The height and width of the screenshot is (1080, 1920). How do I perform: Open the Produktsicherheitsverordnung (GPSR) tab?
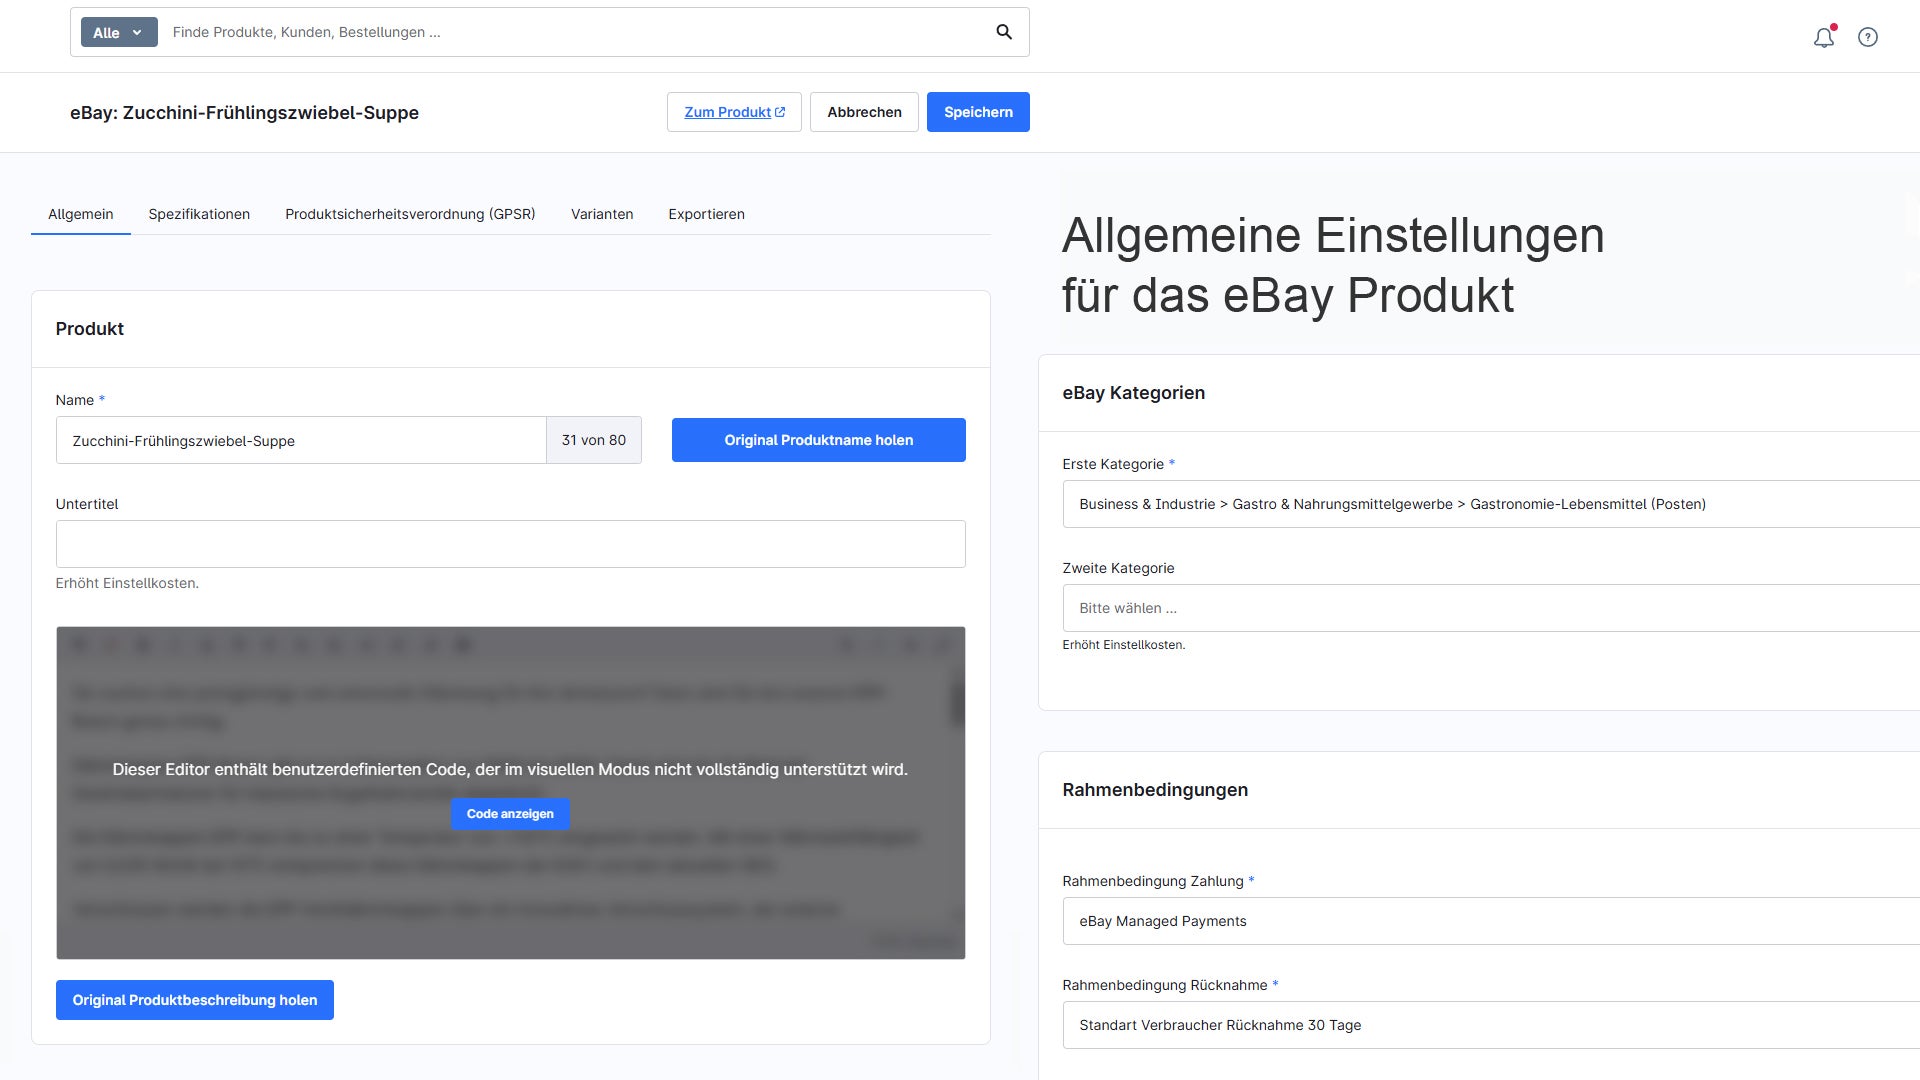click(x=410, y=214)
